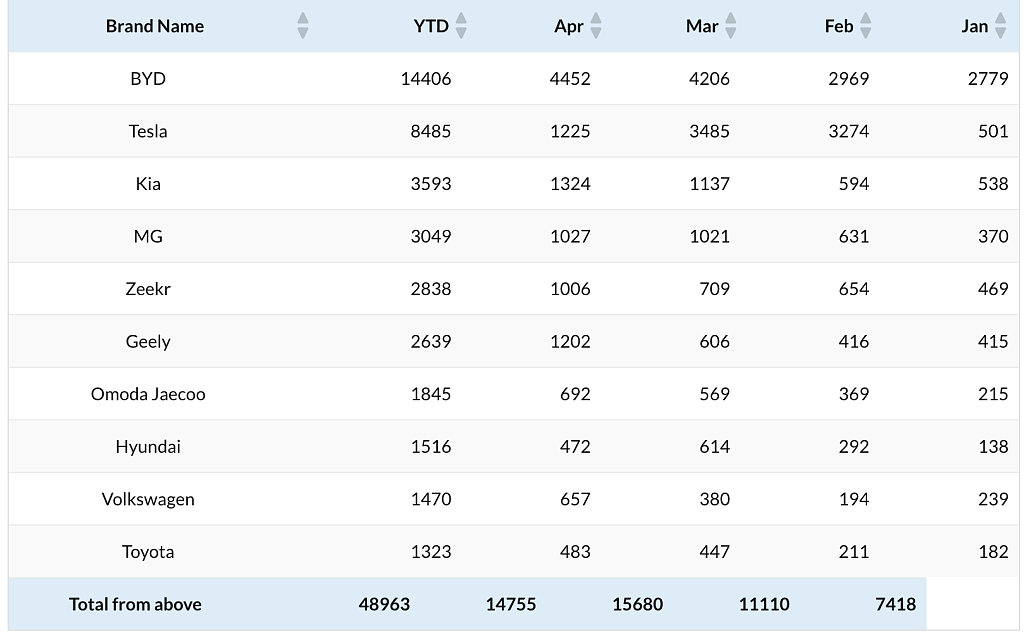Click Kia YTD value 3593
The height and width of the screenshot is (632, 1024).
pos(431,183)
